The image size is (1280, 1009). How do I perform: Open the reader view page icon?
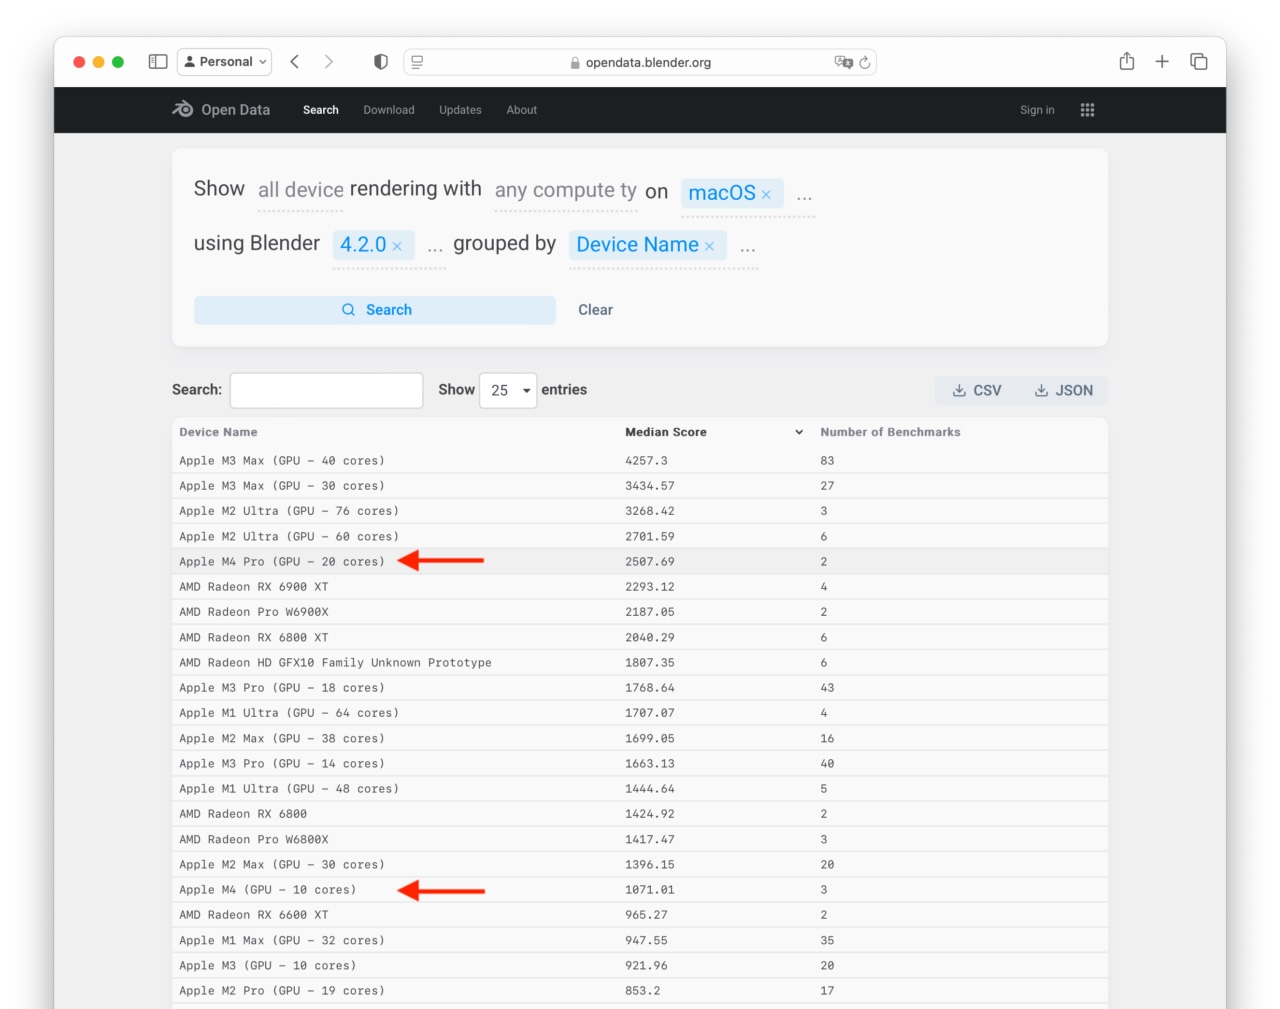click(x=417, y=62)
